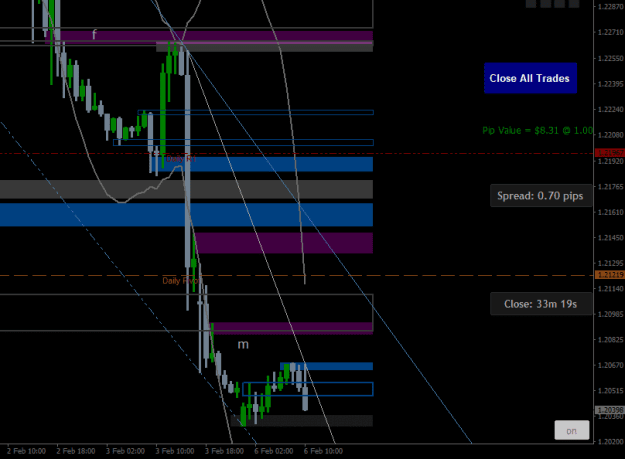Viewport: 625px width, 459px height.
Task: Click the 6 Feb 10:00 time label
Action: point(323,451)
